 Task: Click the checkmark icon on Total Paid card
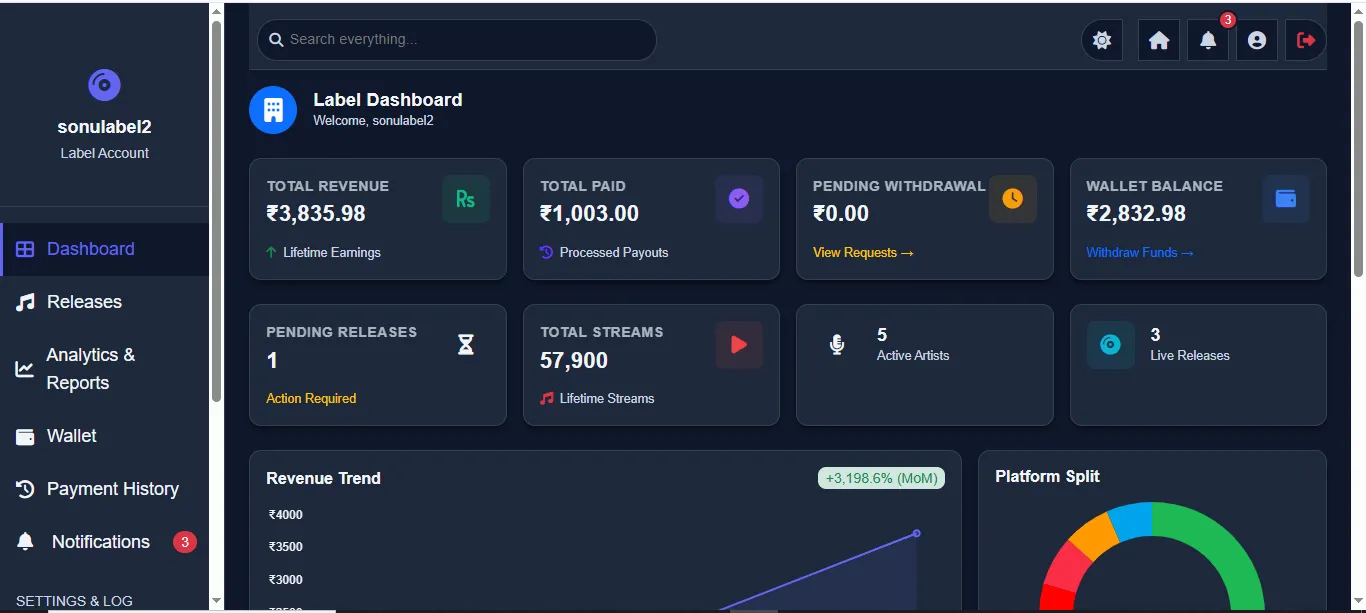pyautogui.click(x=739, y=199)
